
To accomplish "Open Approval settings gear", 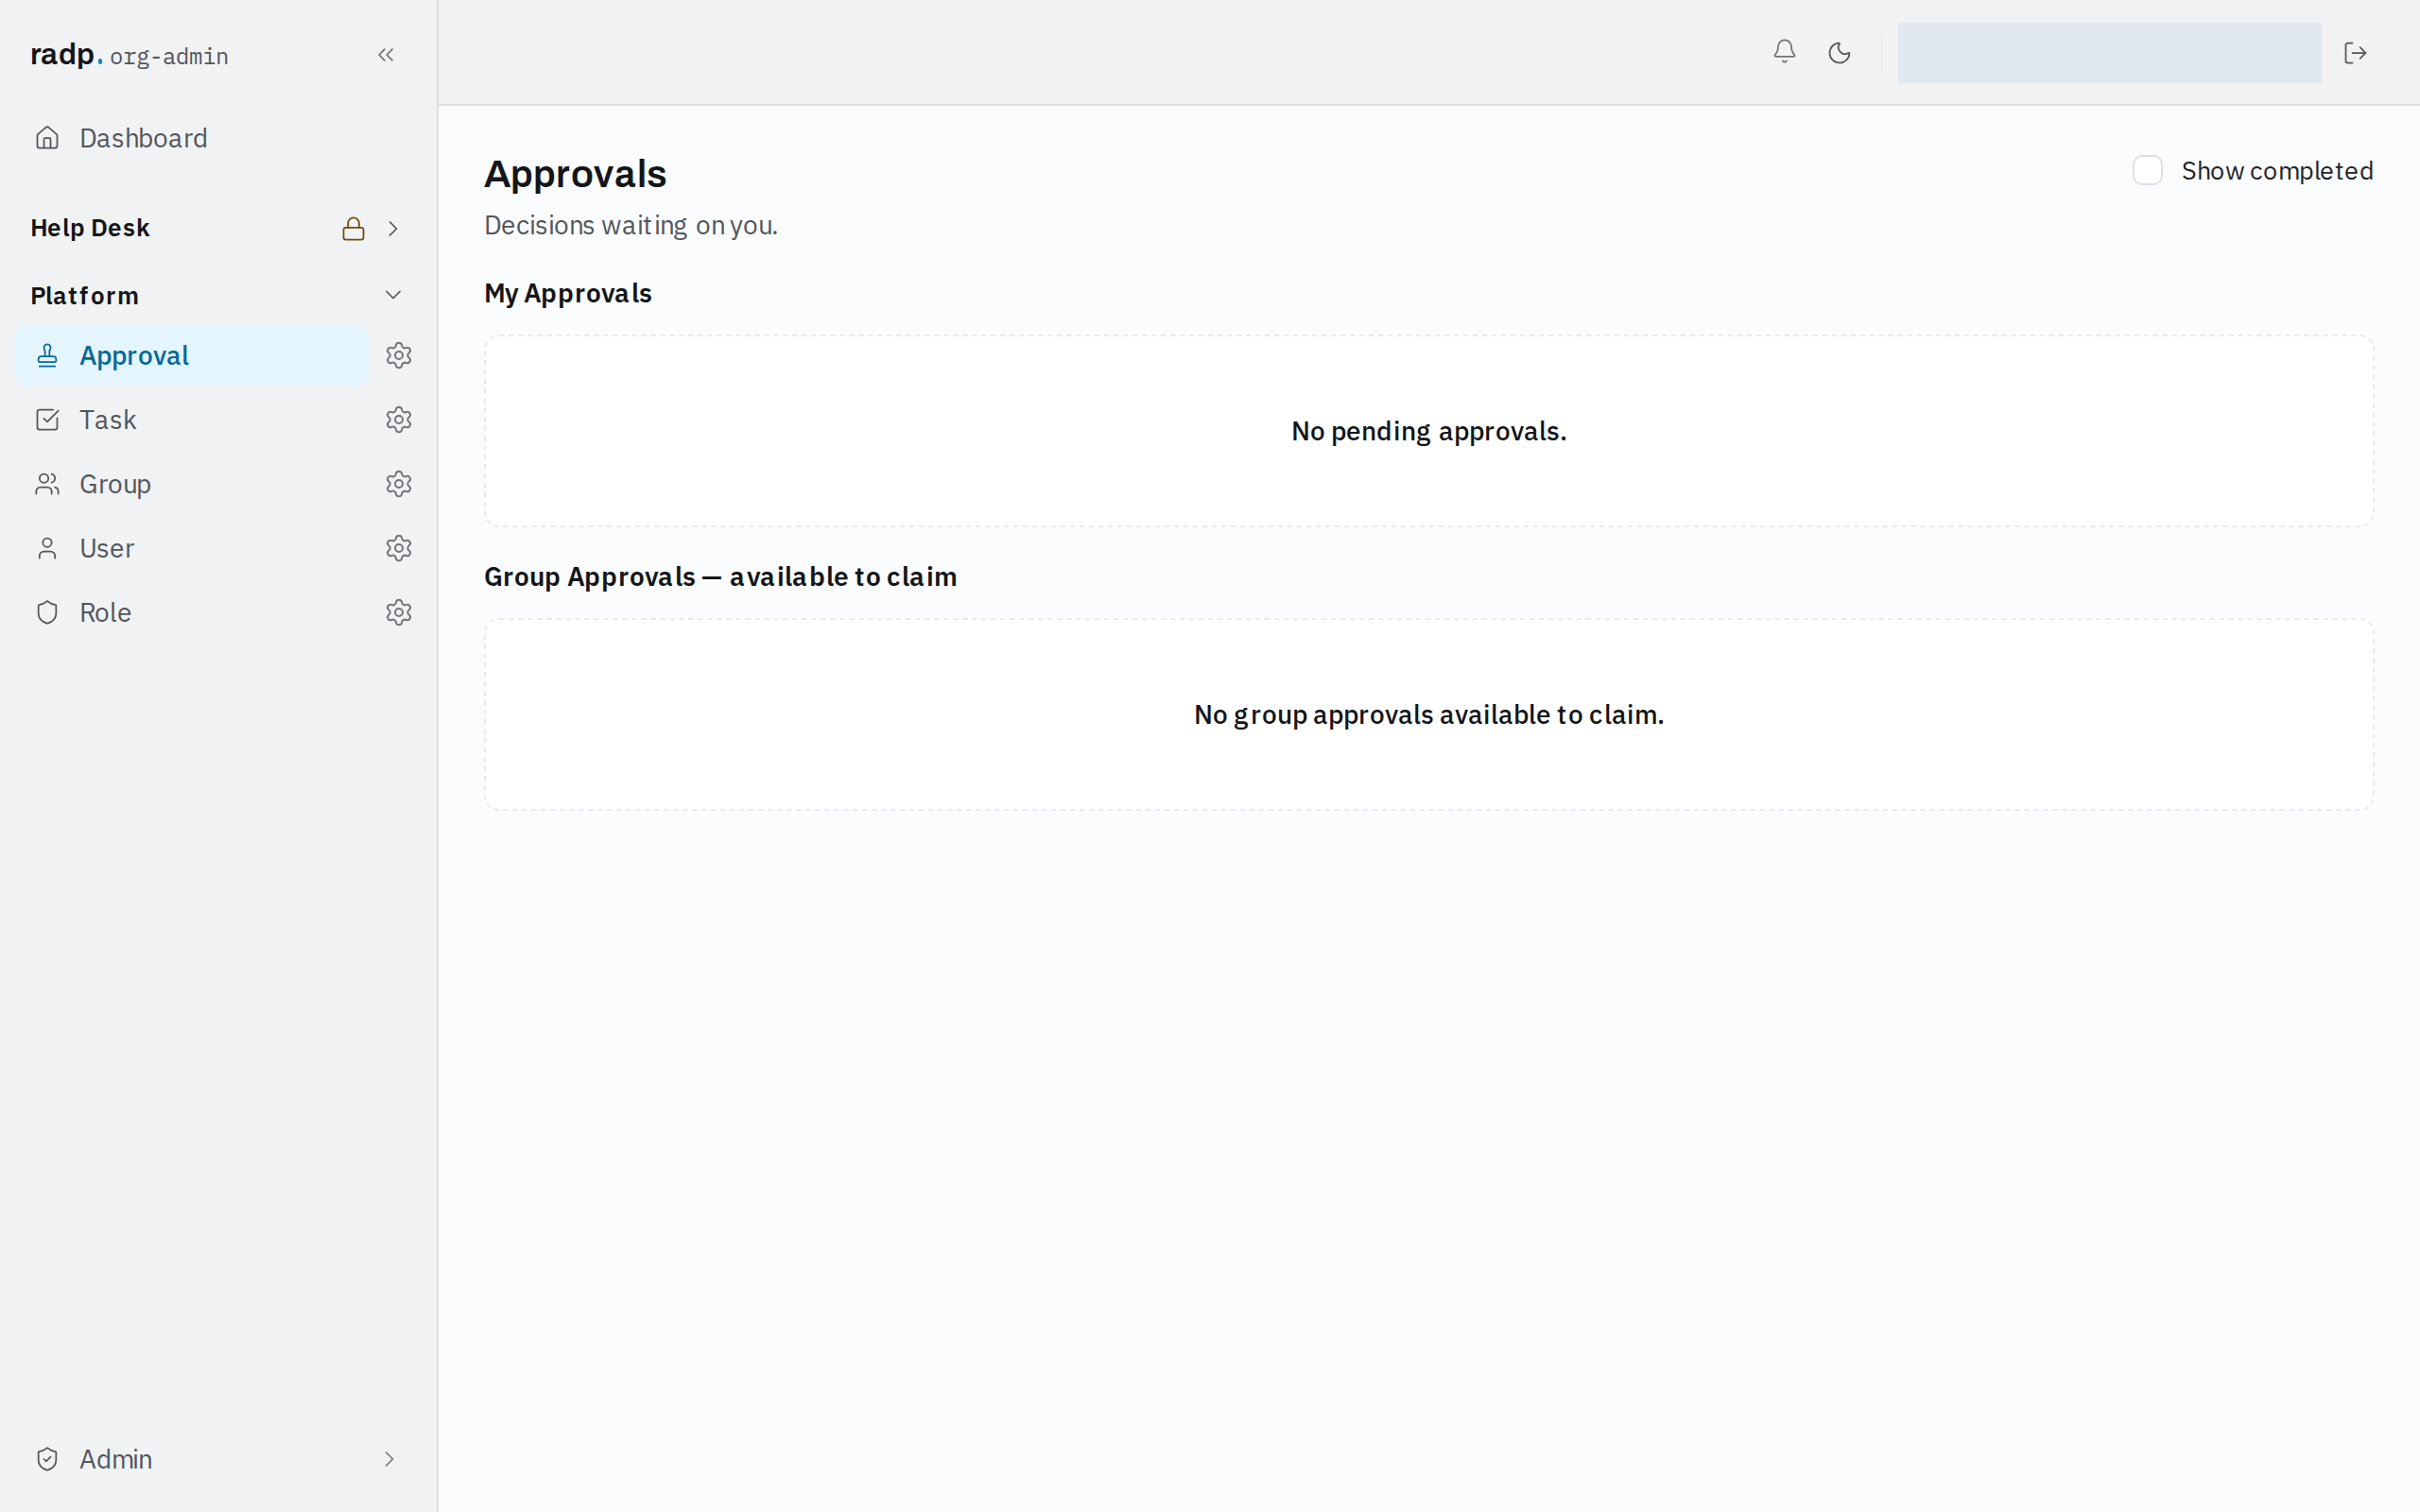I will 399,355.
